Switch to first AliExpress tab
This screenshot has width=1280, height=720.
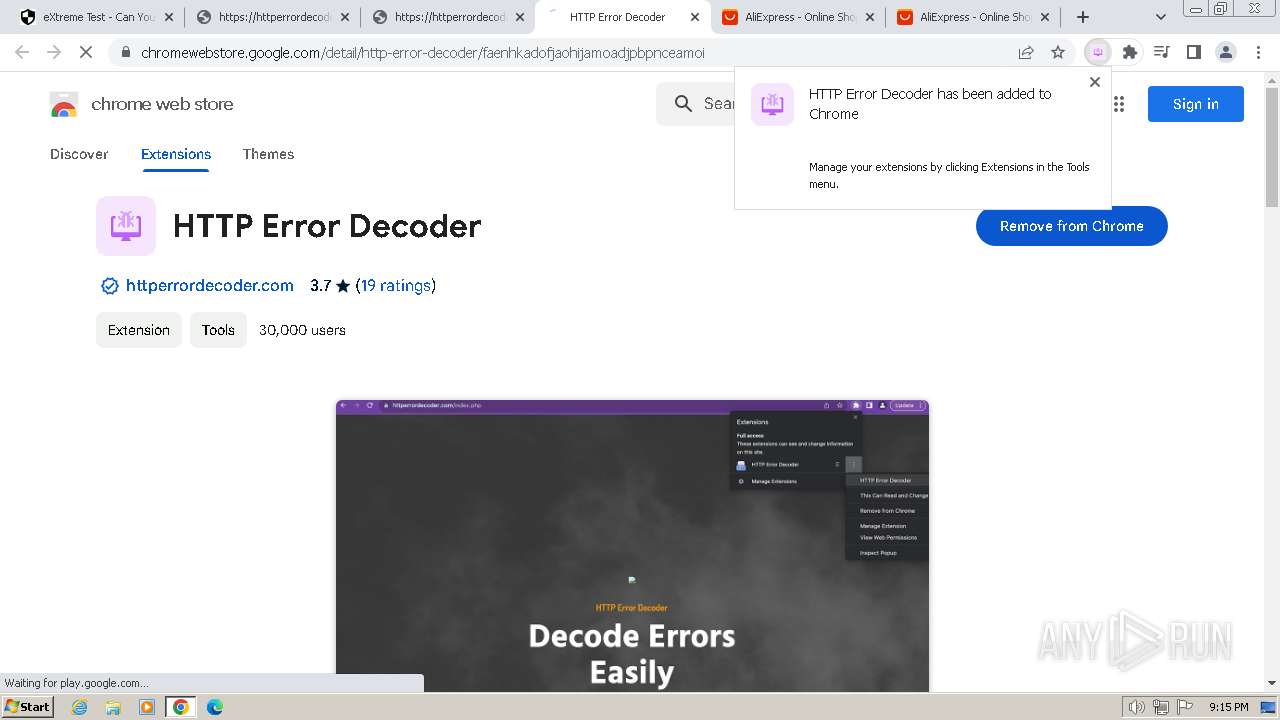pos(797,17)
